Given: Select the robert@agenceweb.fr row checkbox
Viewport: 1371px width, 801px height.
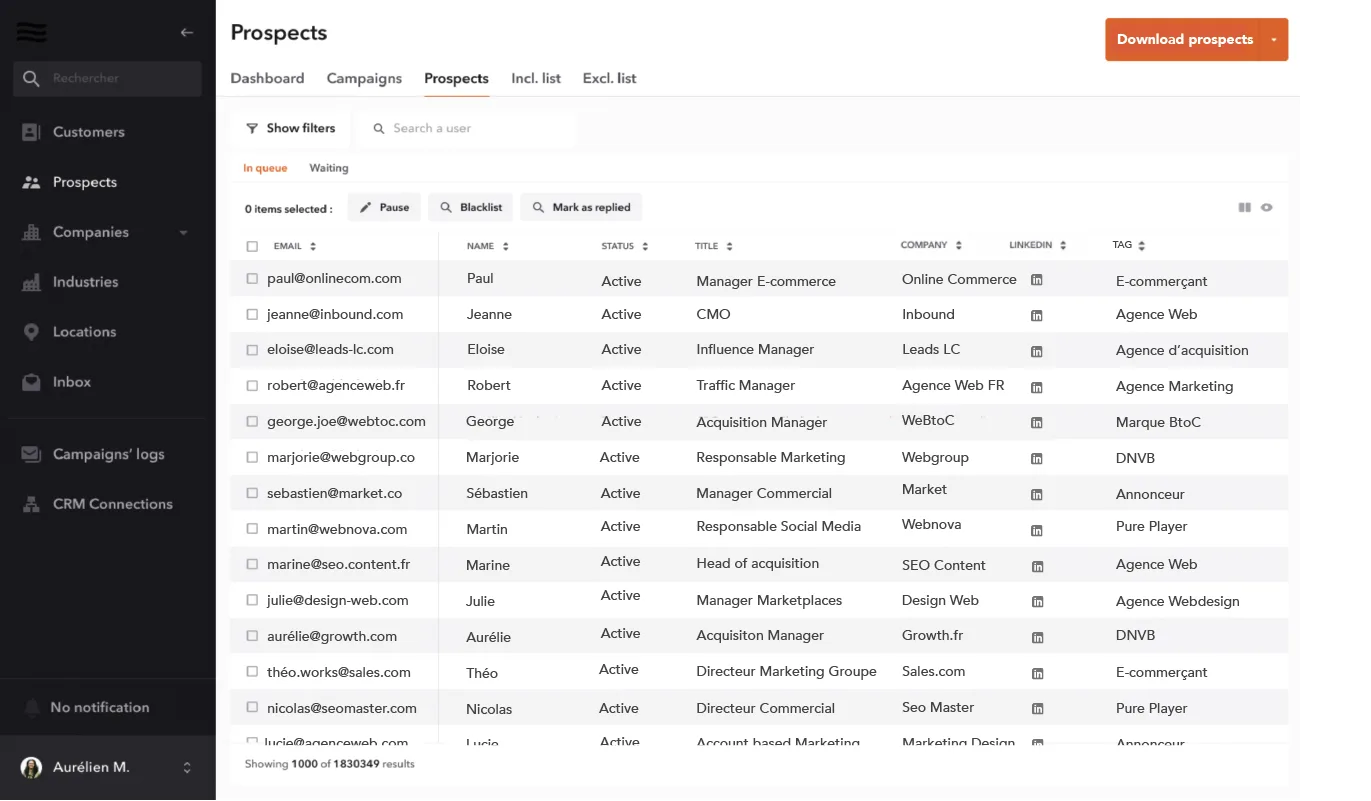Looking at the screenshot, I should [x=252, y=385].
